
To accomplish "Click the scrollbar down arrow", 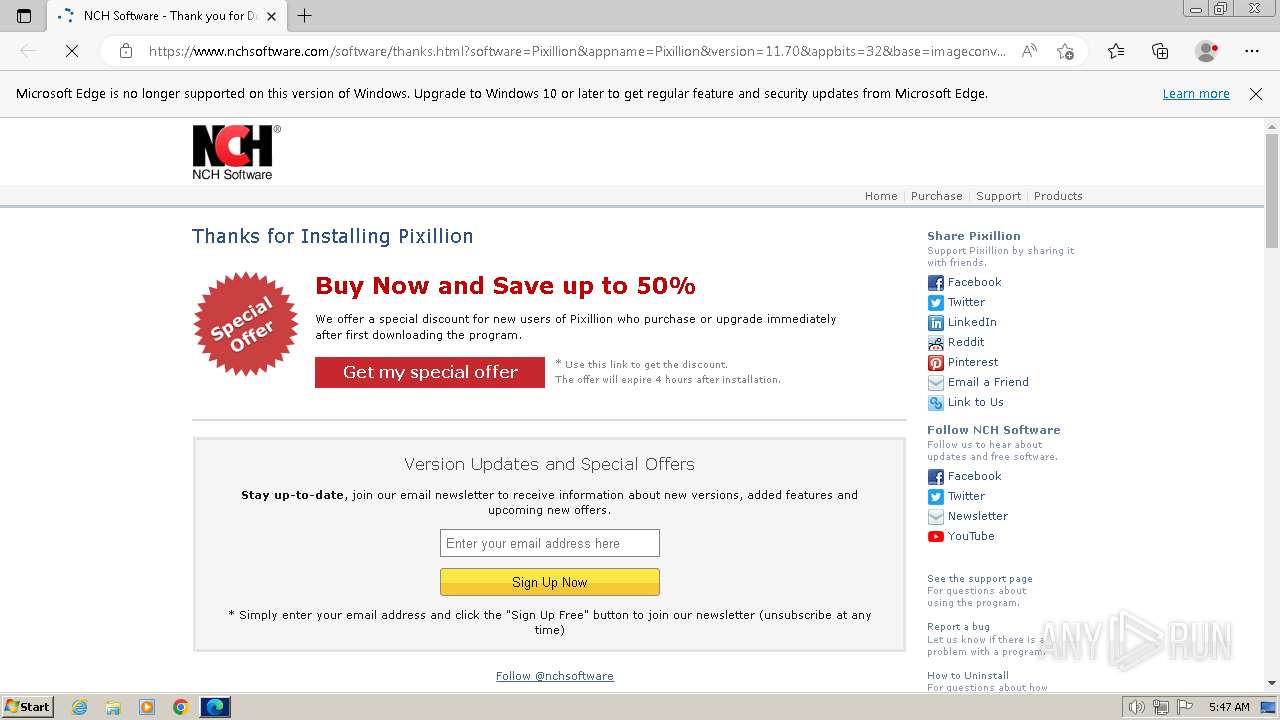I will tap(1272, 683).
